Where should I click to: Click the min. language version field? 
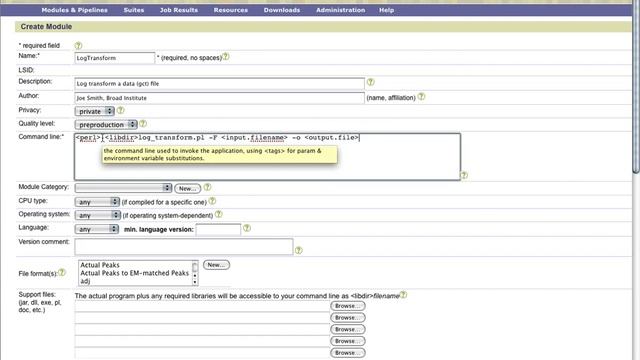point(218,229)
